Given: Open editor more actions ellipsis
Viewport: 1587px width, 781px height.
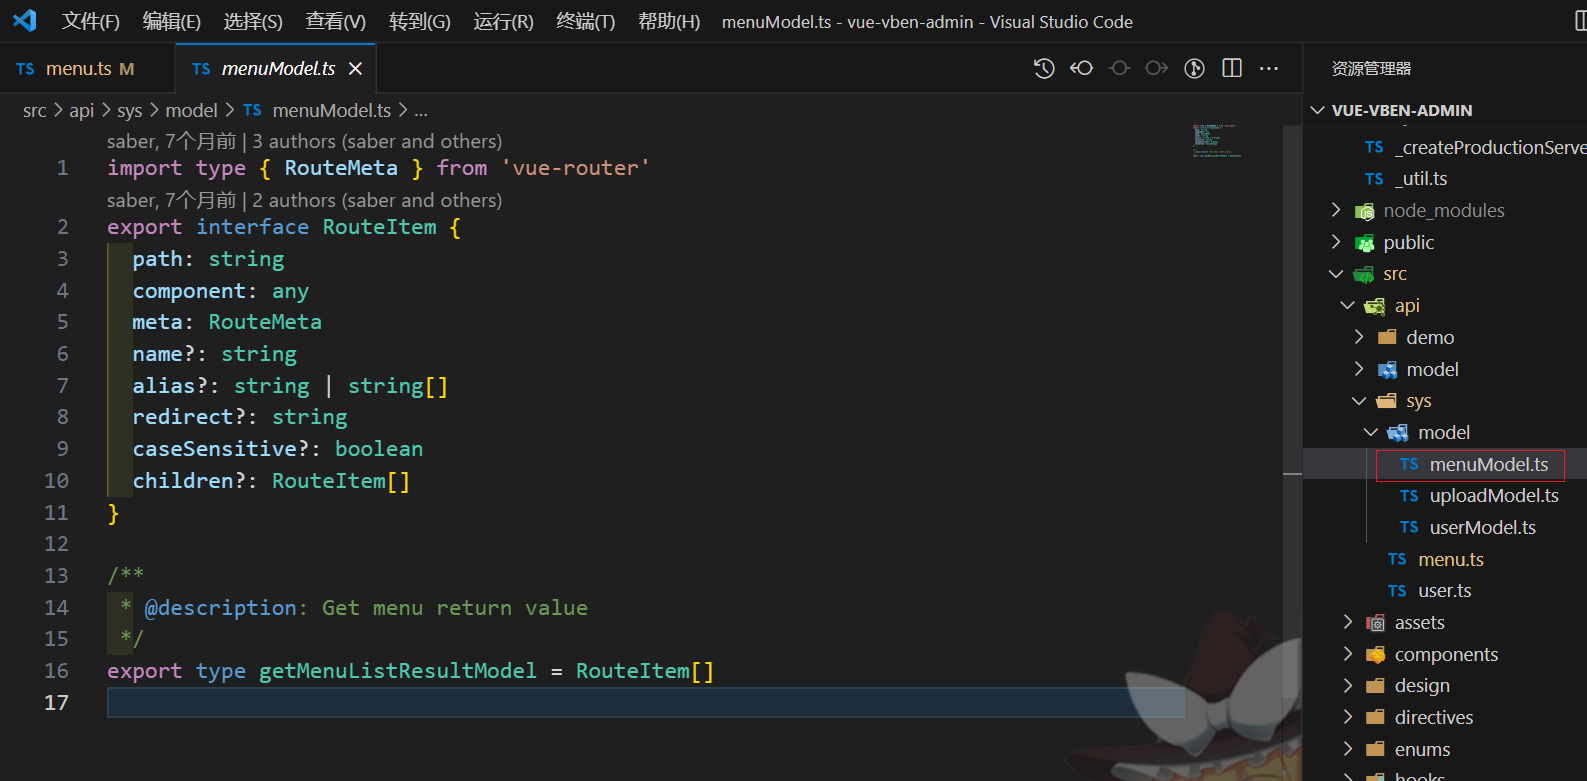Looking at the screenshot, I should [1269, 68].
